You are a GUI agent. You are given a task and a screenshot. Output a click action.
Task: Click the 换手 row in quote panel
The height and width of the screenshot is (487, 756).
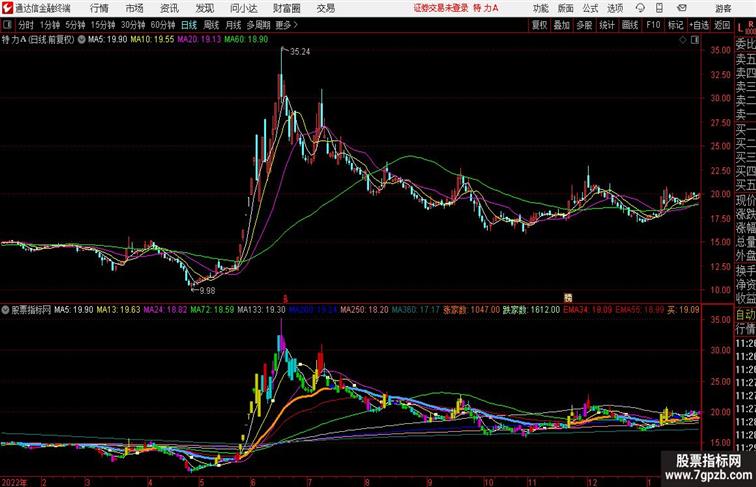click(x=745, y=271)
